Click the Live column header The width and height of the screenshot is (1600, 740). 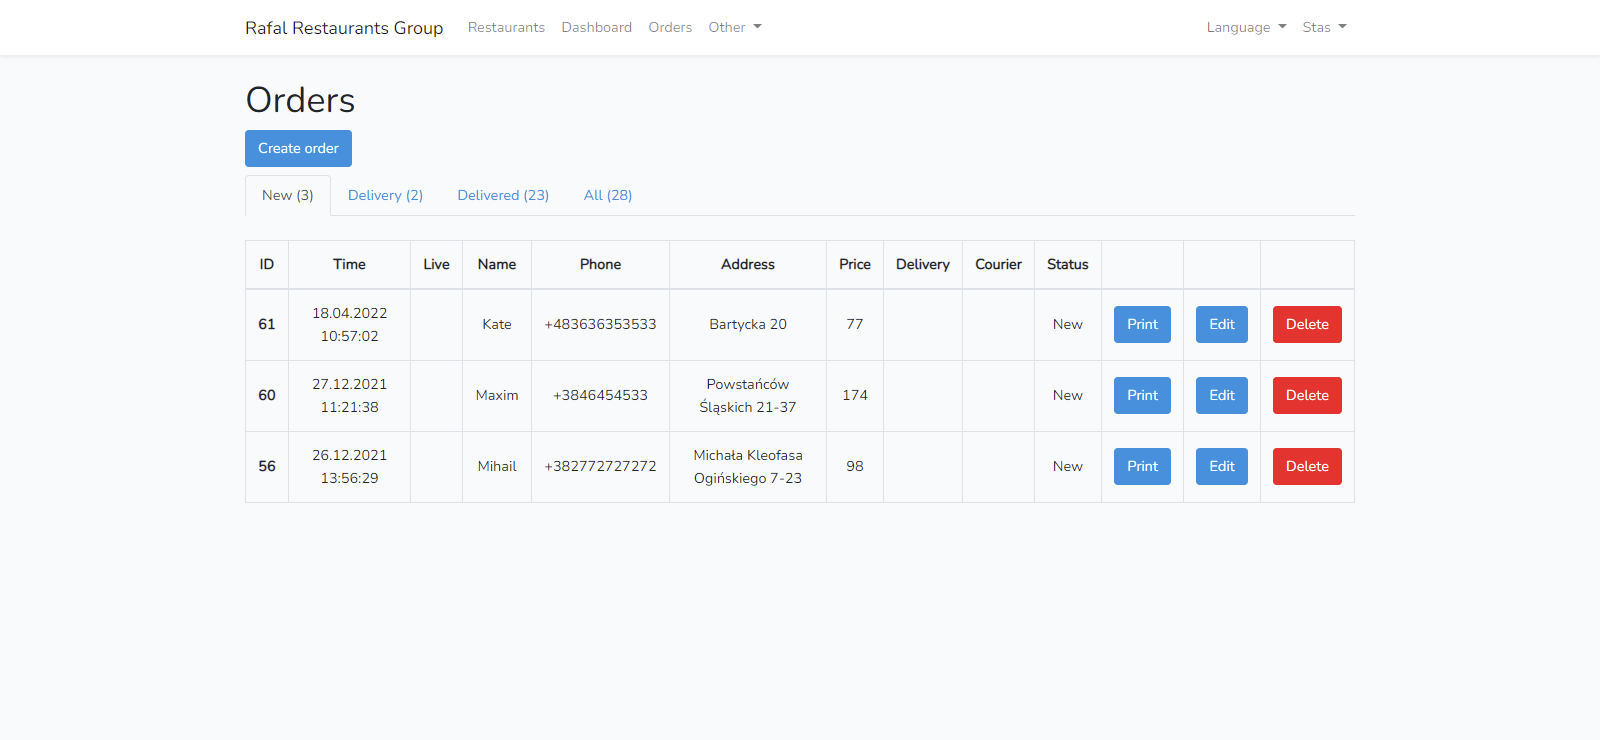[436, 264]
